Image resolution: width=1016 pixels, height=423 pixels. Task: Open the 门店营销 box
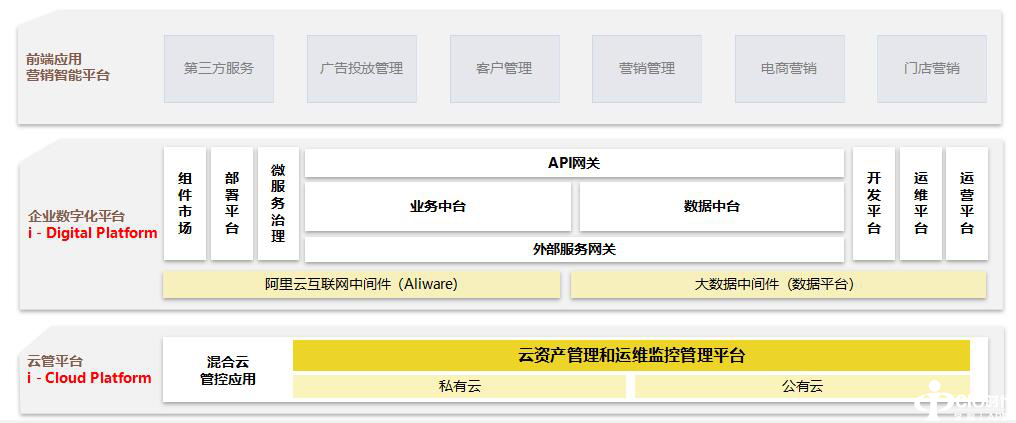tap(931, 68)
